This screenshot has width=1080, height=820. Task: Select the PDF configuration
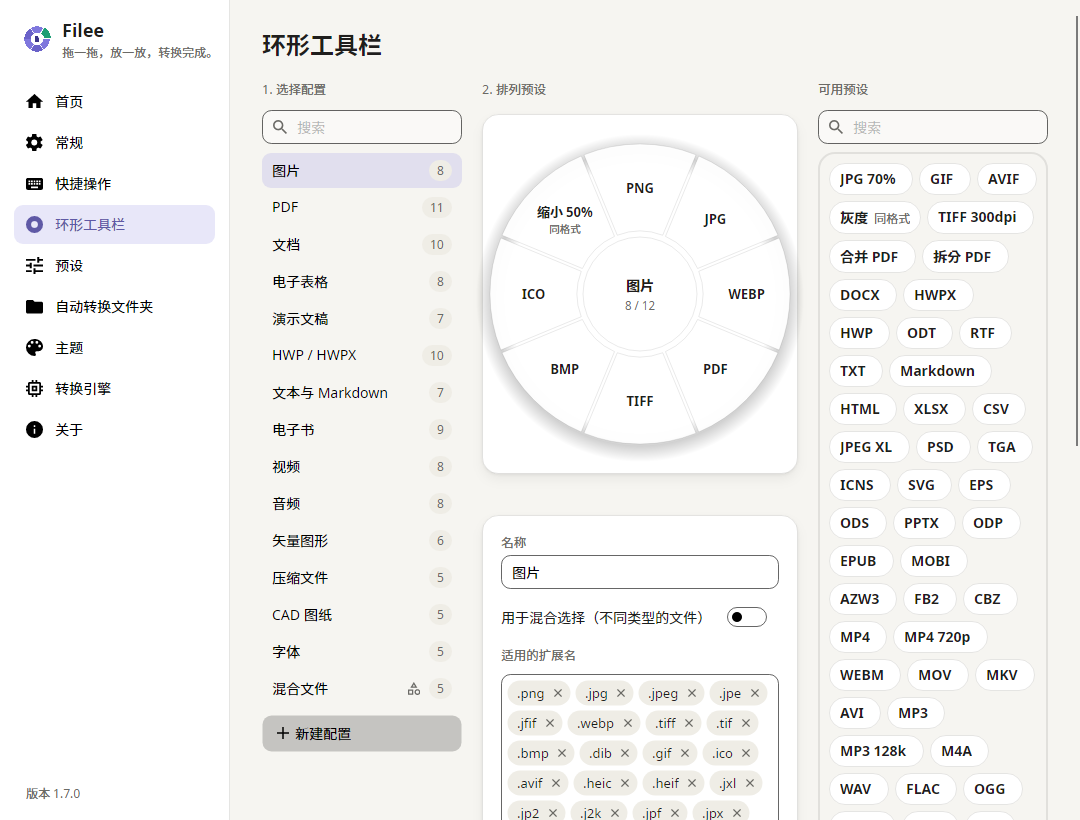(x=362, y=207)
